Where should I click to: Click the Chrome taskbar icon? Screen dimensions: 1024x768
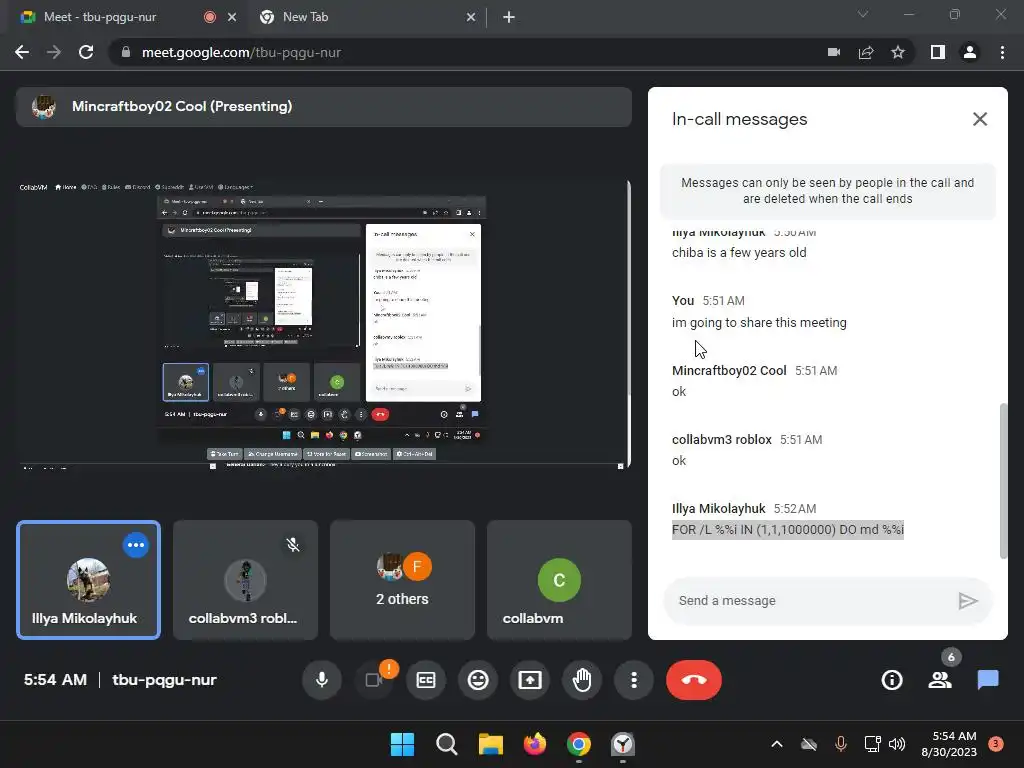point(579,744)
